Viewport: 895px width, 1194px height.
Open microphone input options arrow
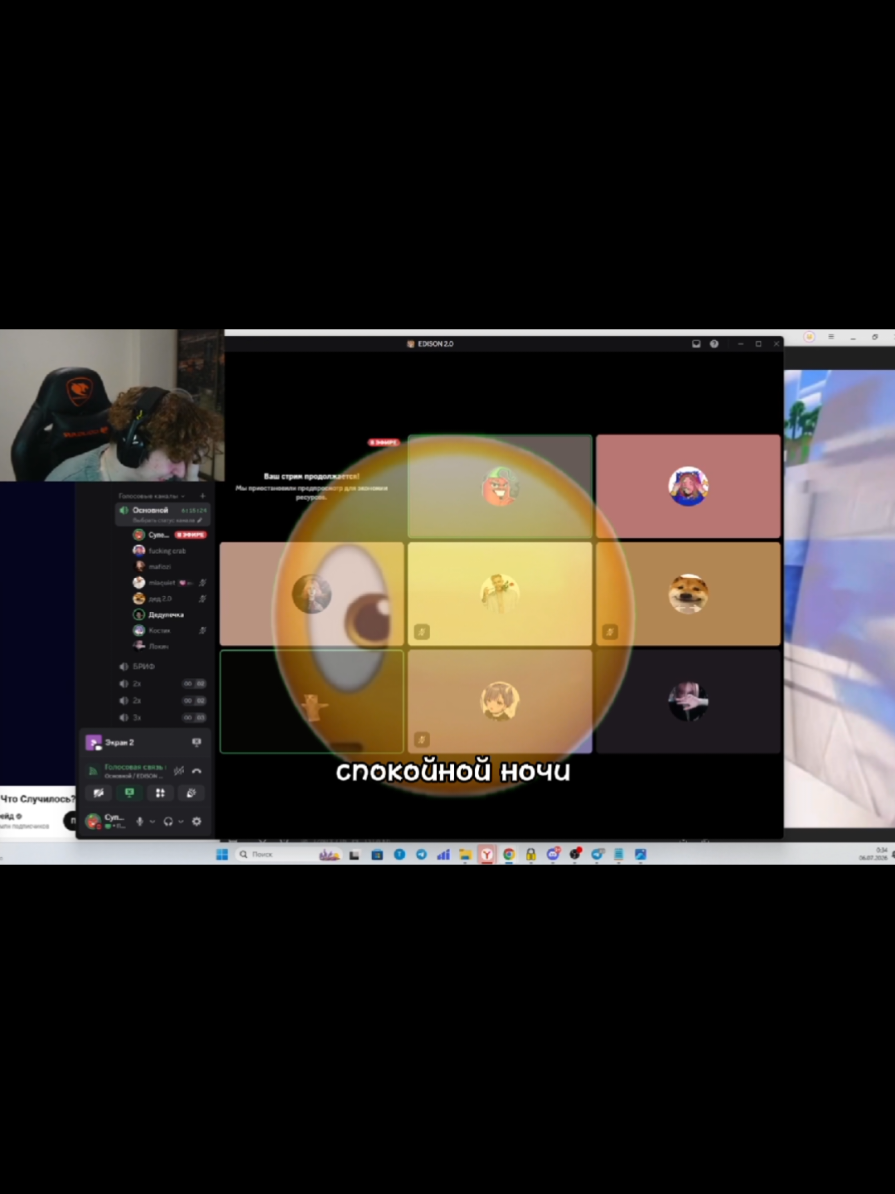[152, 822]
